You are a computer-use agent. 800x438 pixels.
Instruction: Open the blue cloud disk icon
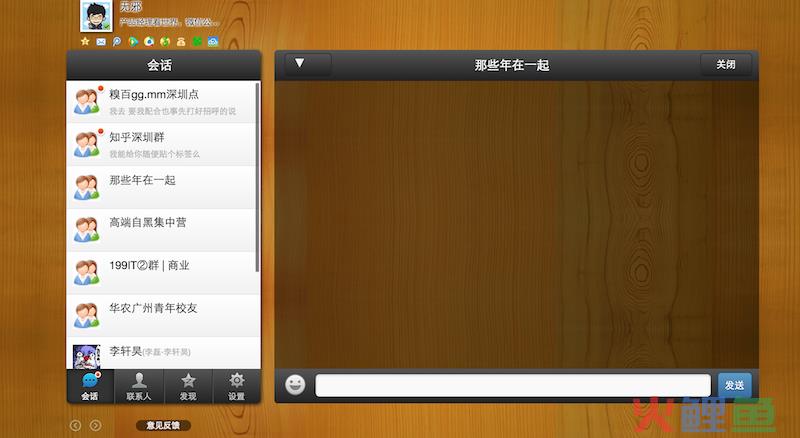(213, 41)
